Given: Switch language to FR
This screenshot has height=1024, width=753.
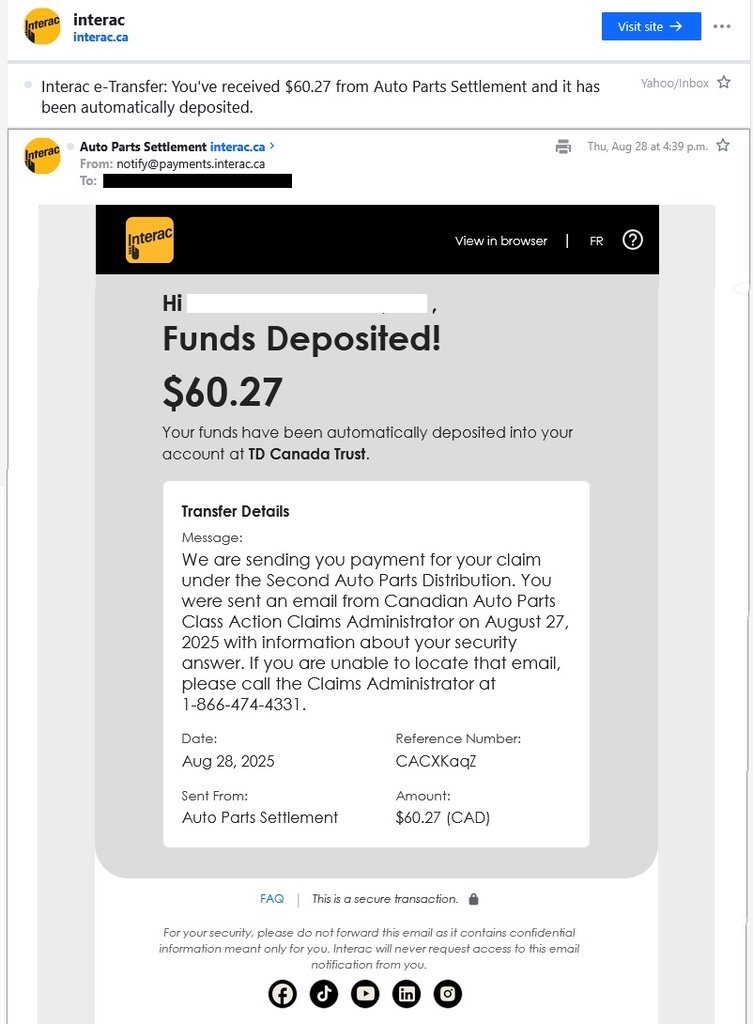Looking at the screenshot, I should [596, 241].
